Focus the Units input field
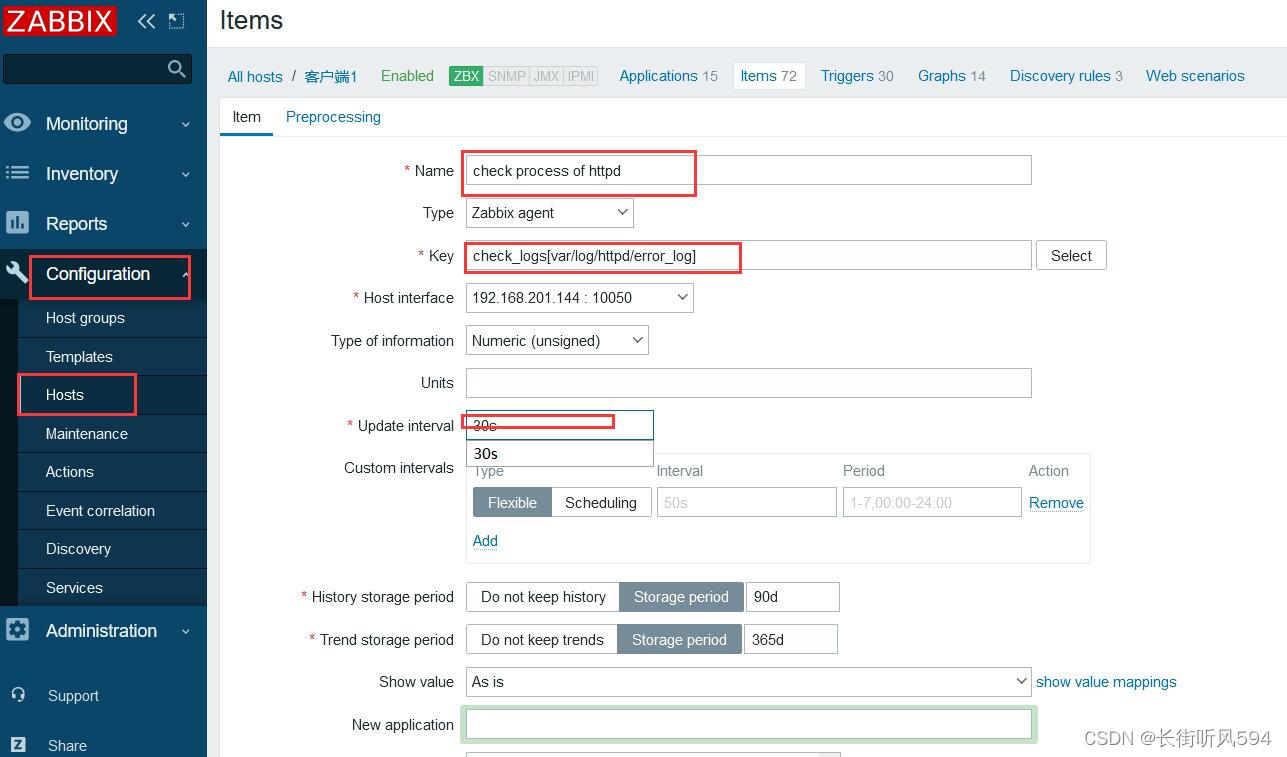Viewport: 1287px width, 757px height. tap(749, 382)
